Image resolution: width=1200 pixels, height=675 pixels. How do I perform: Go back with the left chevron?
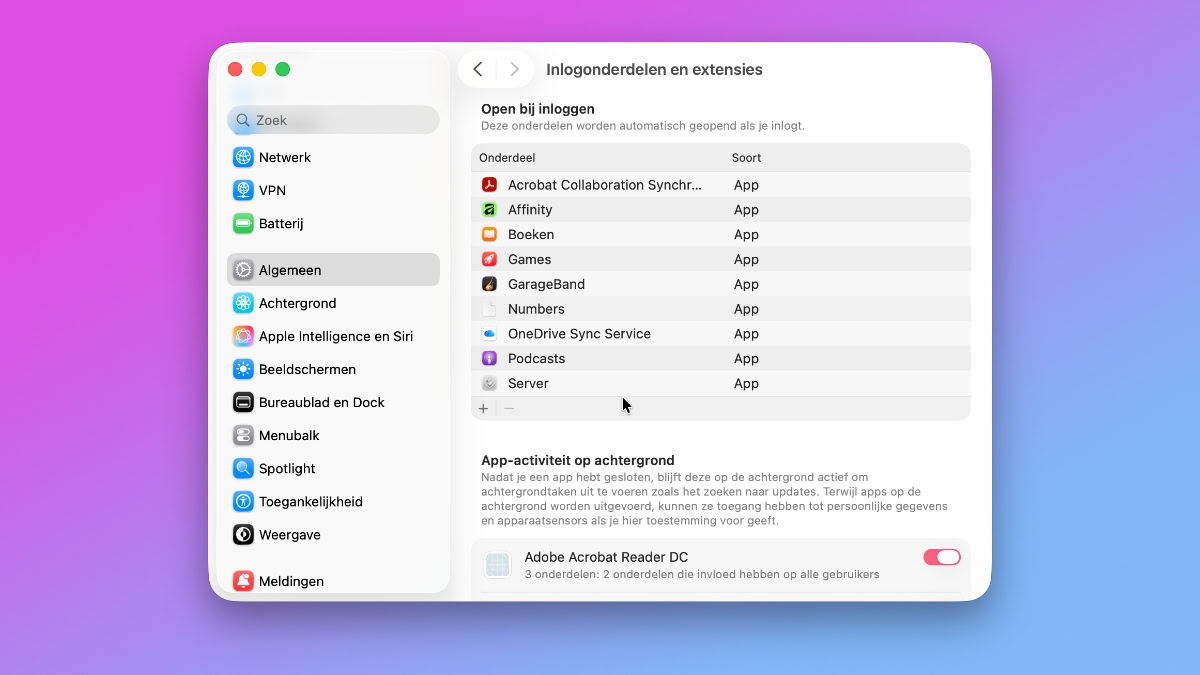[x=478, y=69]
